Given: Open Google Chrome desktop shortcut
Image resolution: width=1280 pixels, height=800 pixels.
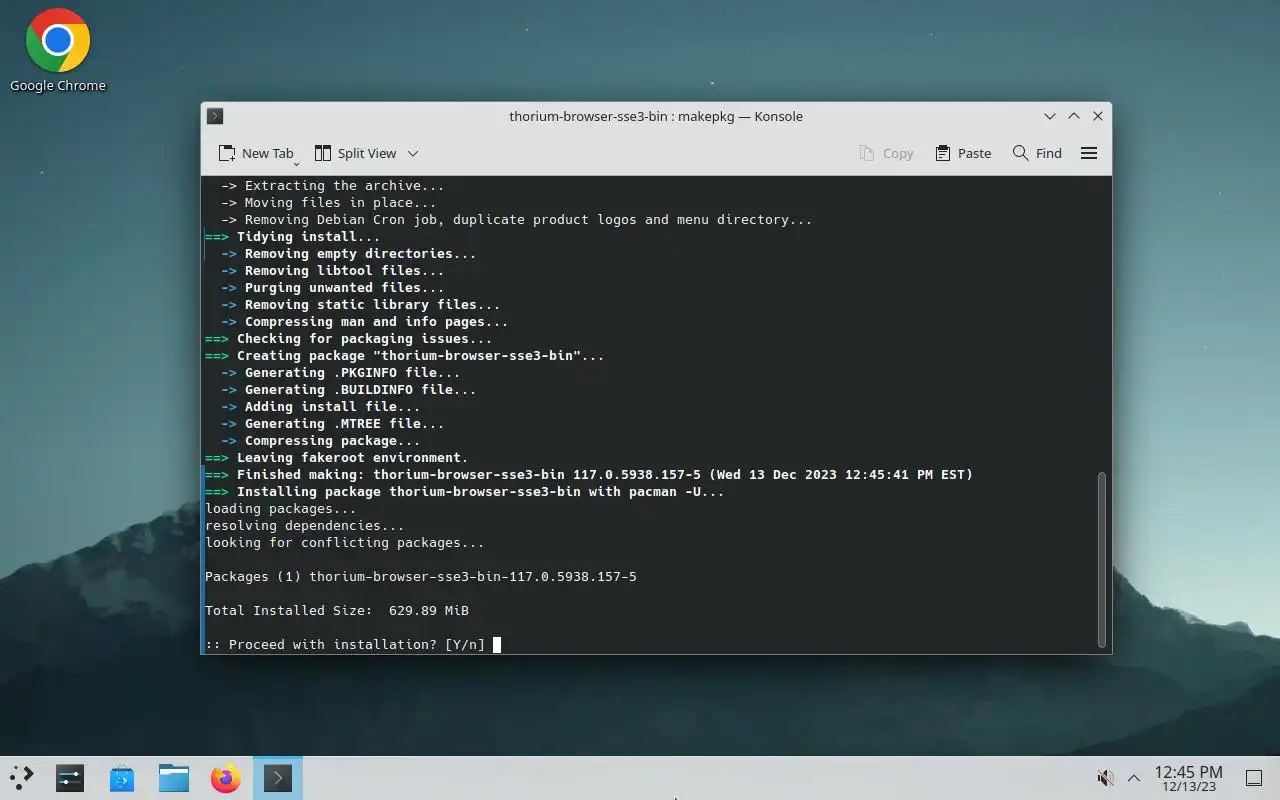Looking at the screenshot, I should 58,51.
